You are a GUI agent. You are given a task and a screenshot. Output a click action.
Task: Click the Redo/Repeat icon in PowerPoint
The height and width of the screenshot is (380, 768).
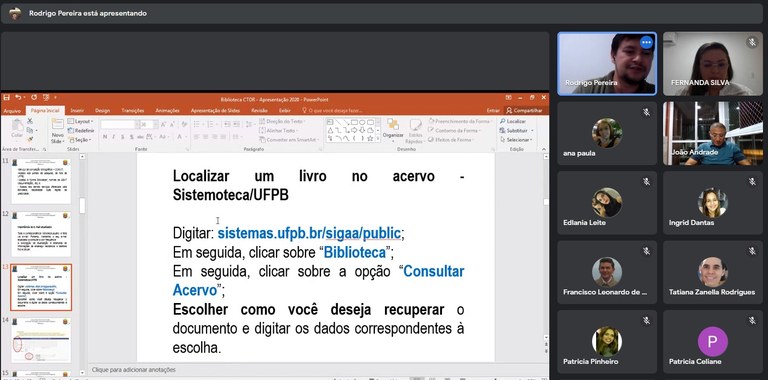click(x=34, y=97)
